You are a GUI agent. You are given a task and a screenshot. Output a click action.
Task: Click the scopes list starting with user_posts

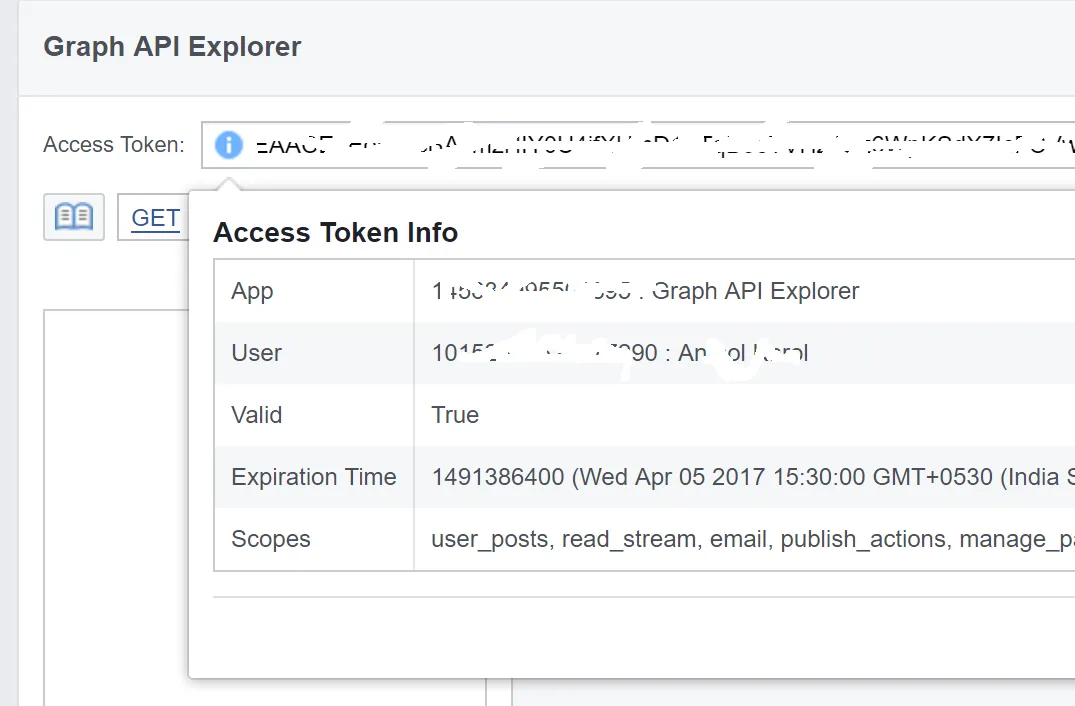[753, 539]
